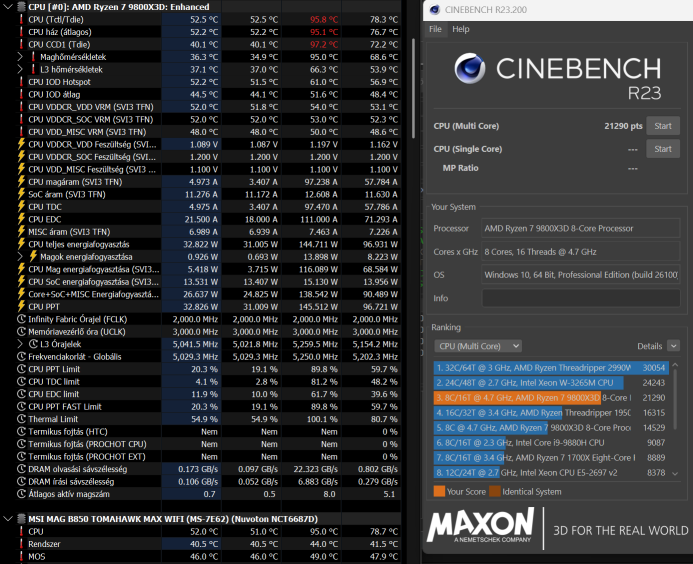Expand the Maghőmérsékletek tree node

[x=20, y=57]
